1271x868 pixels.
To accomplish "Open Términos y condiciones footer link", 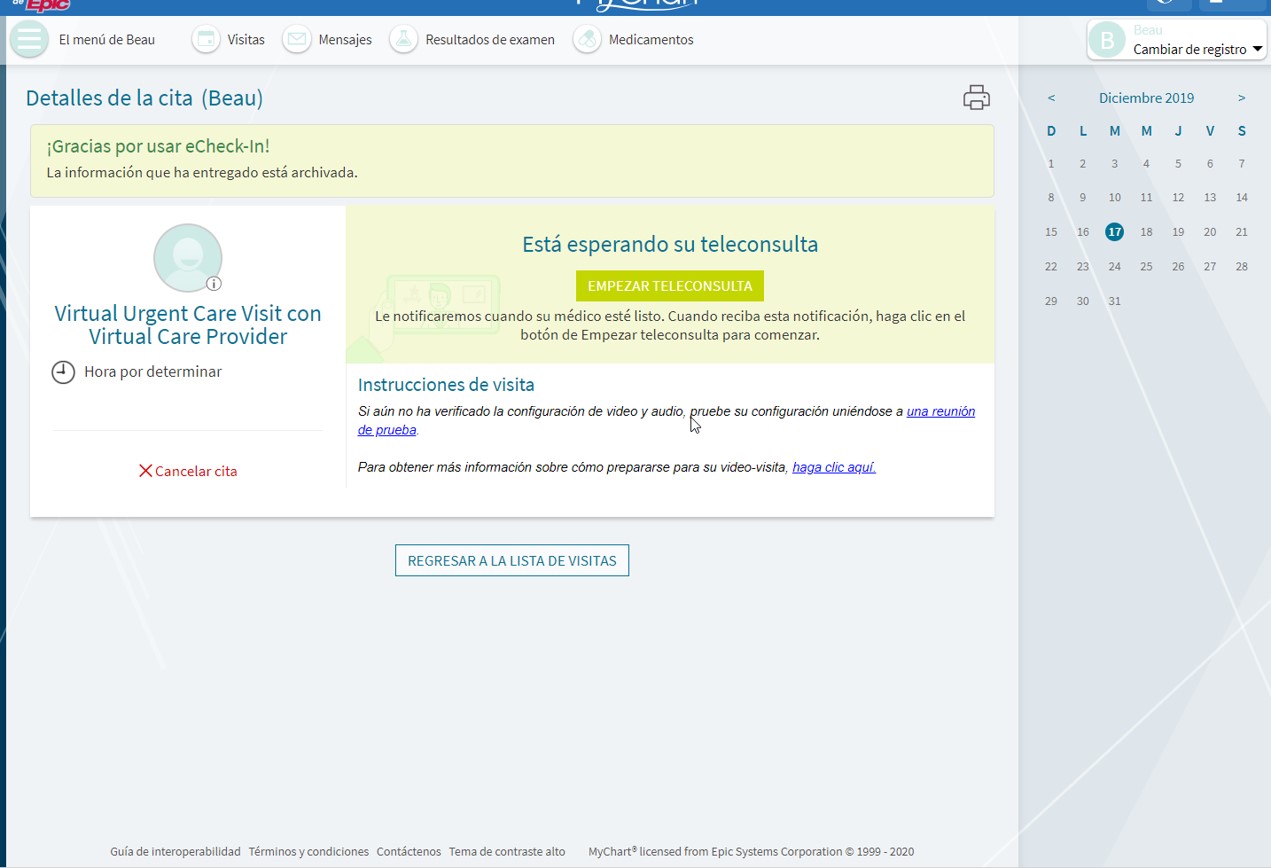I will 308,852.
